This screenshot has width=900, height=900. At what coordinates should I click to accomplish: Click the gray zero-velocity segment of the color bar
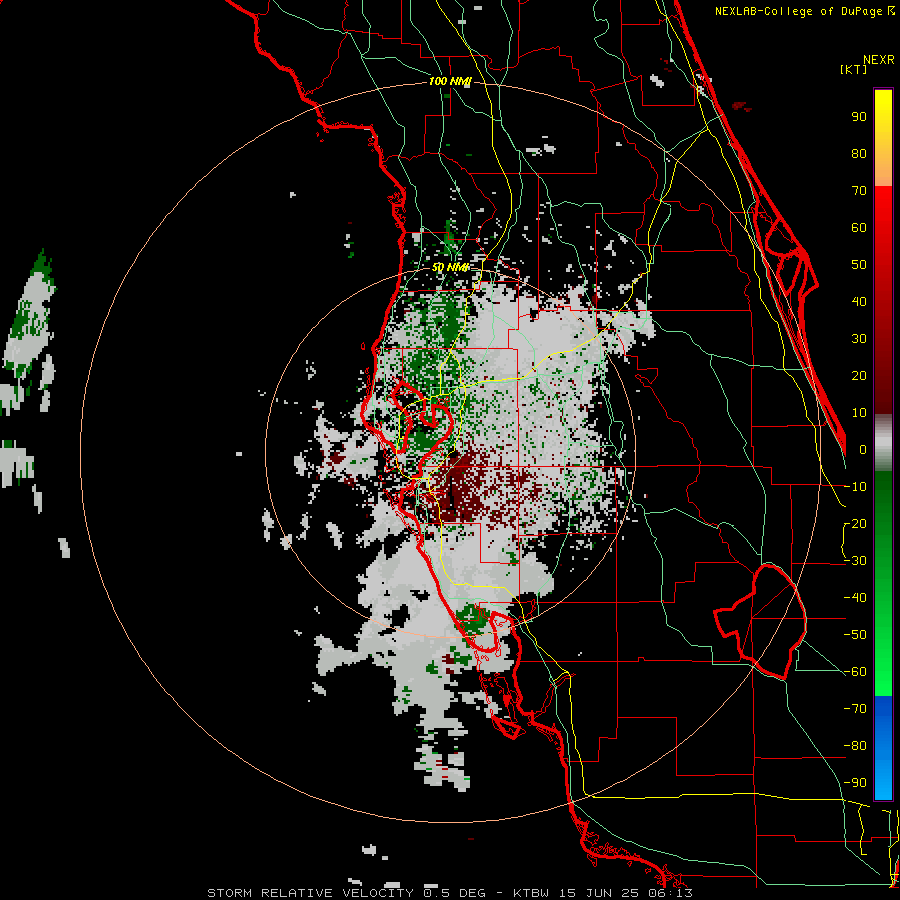(x=883, y=443)
